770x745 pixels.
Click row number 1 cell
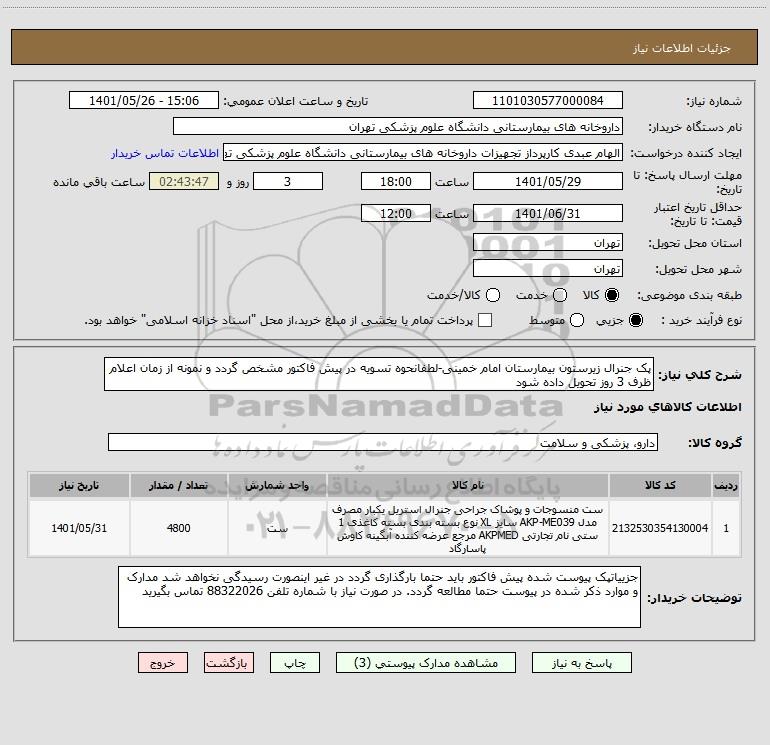726,528
